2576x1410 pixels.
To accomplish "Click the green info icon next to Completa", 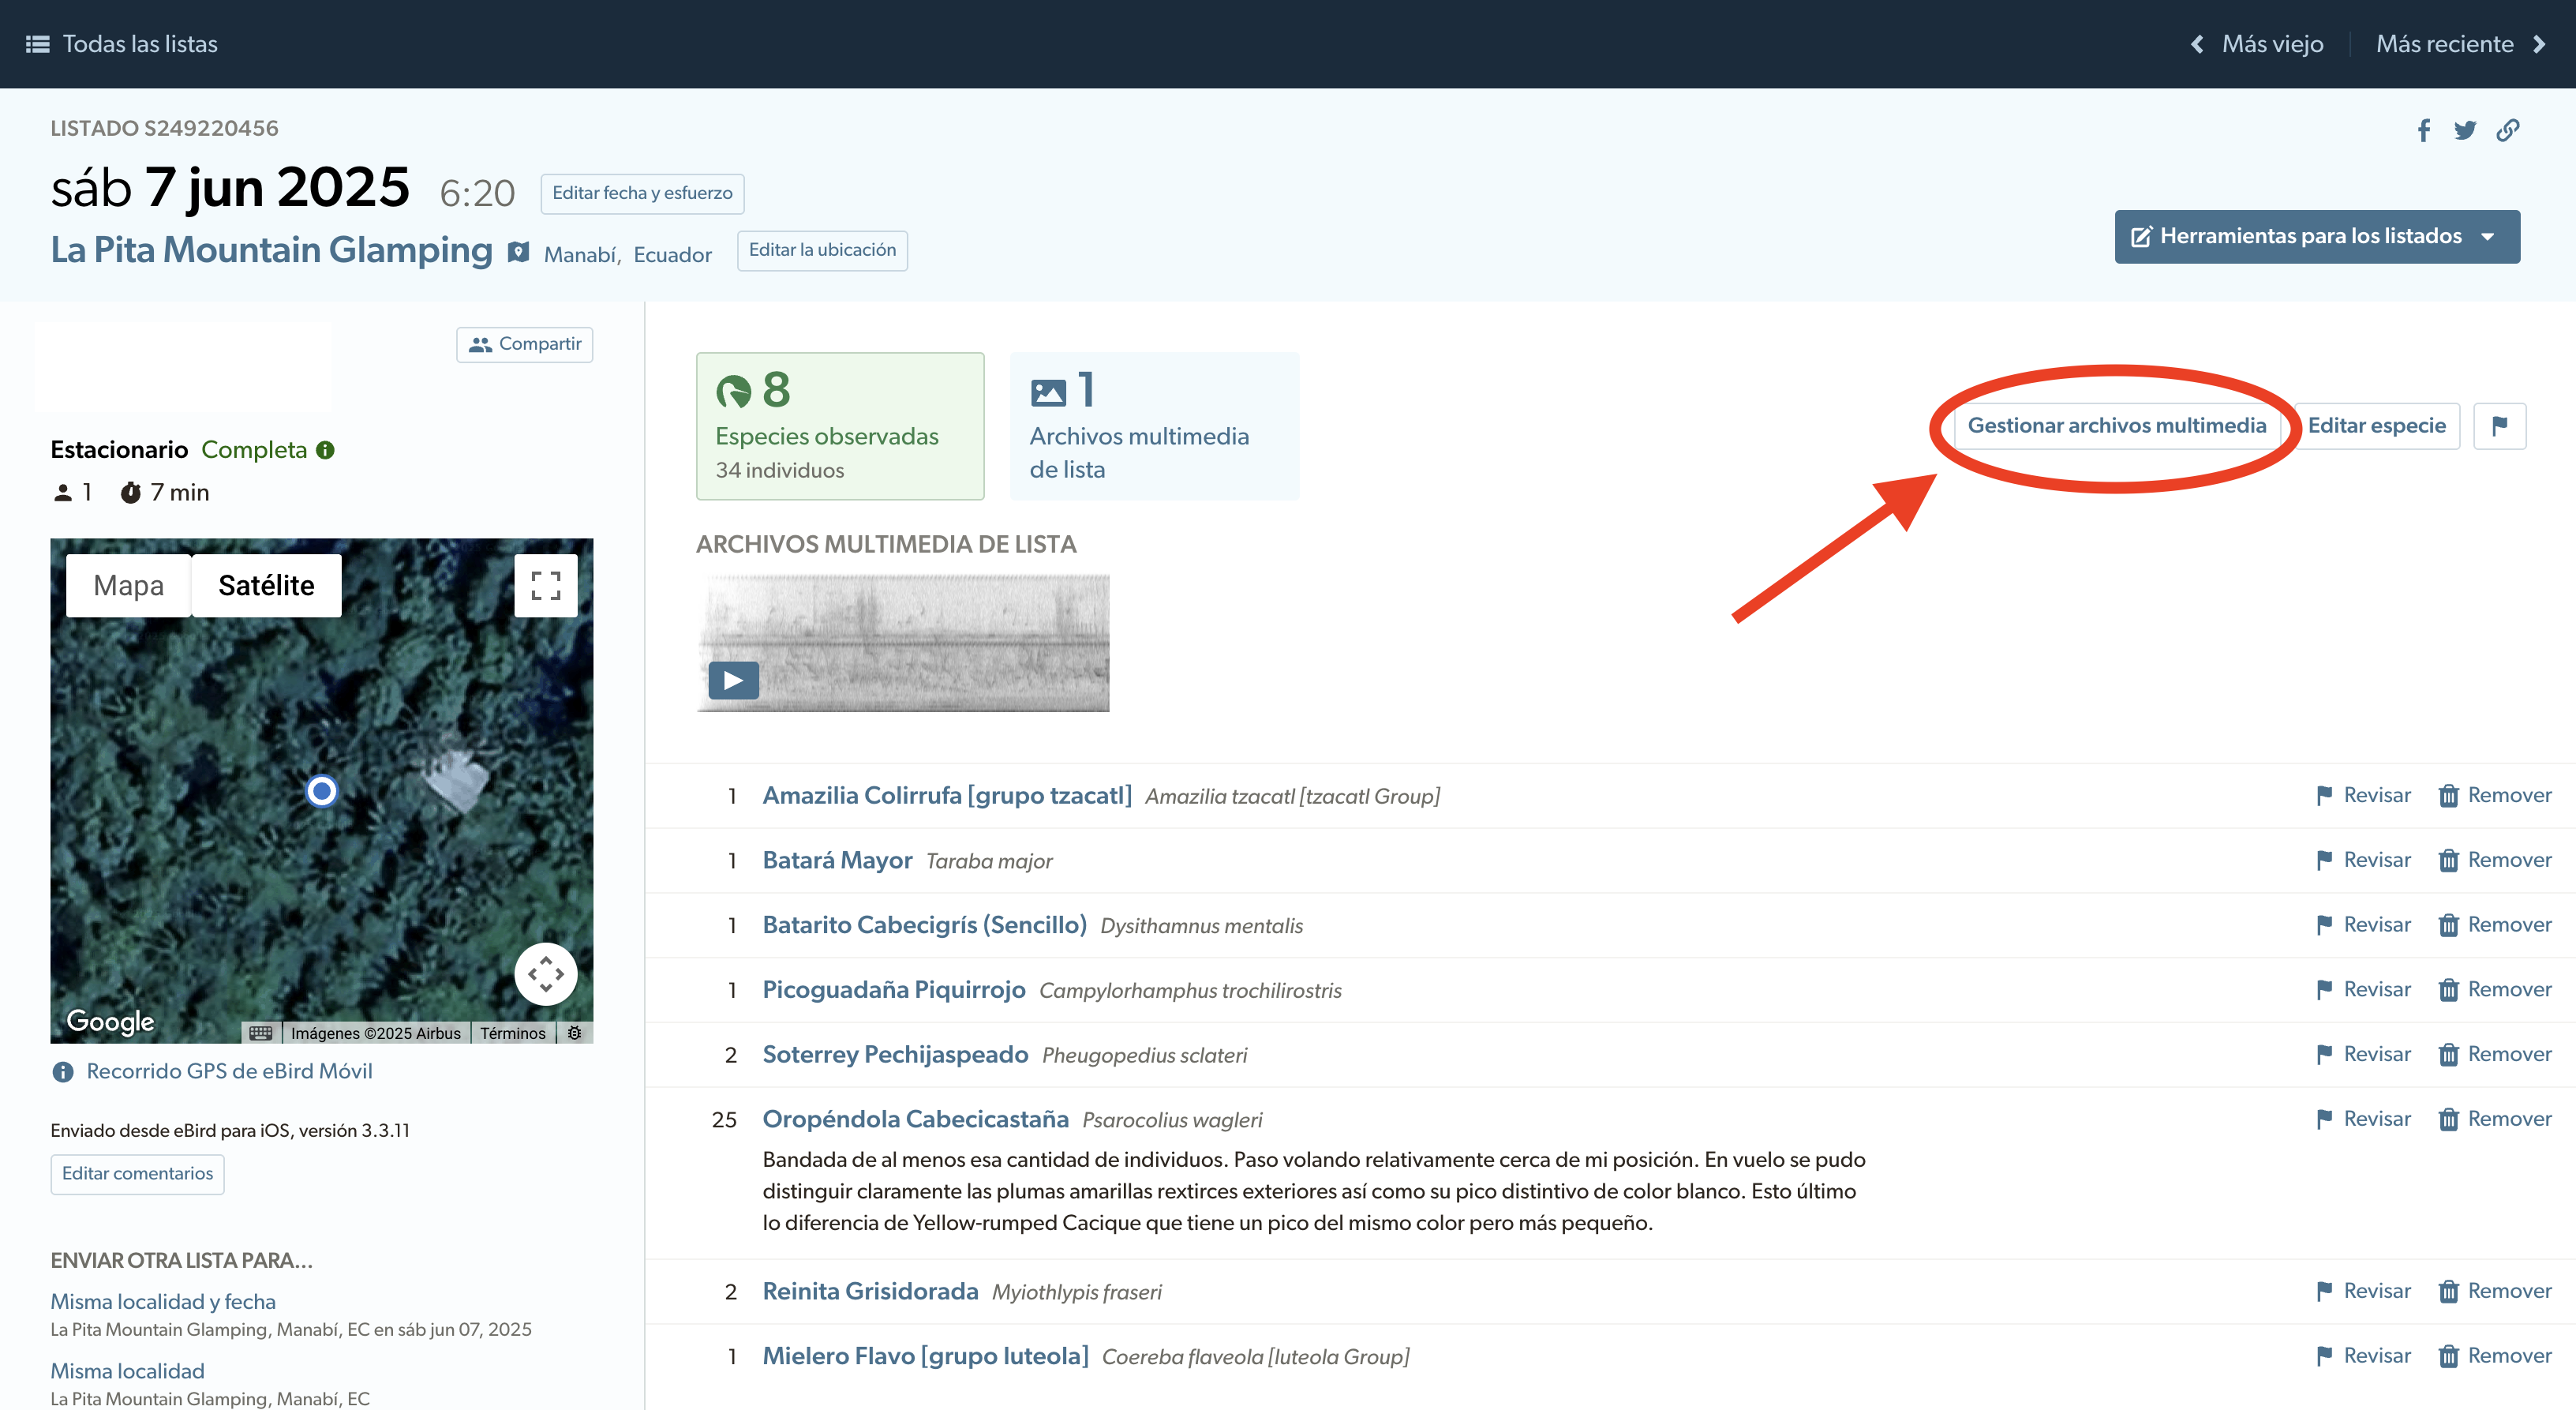I will click(x=325, y=450).
